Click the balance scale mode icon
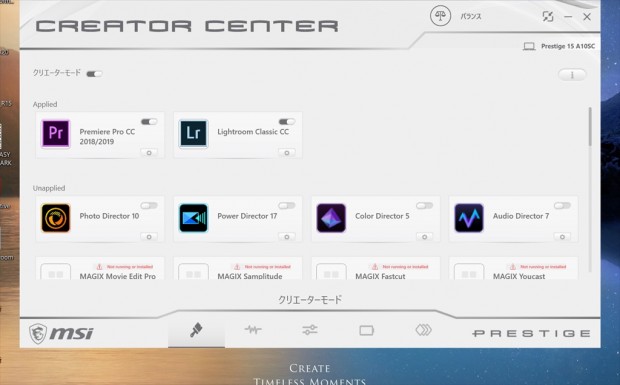 [440, 16]
